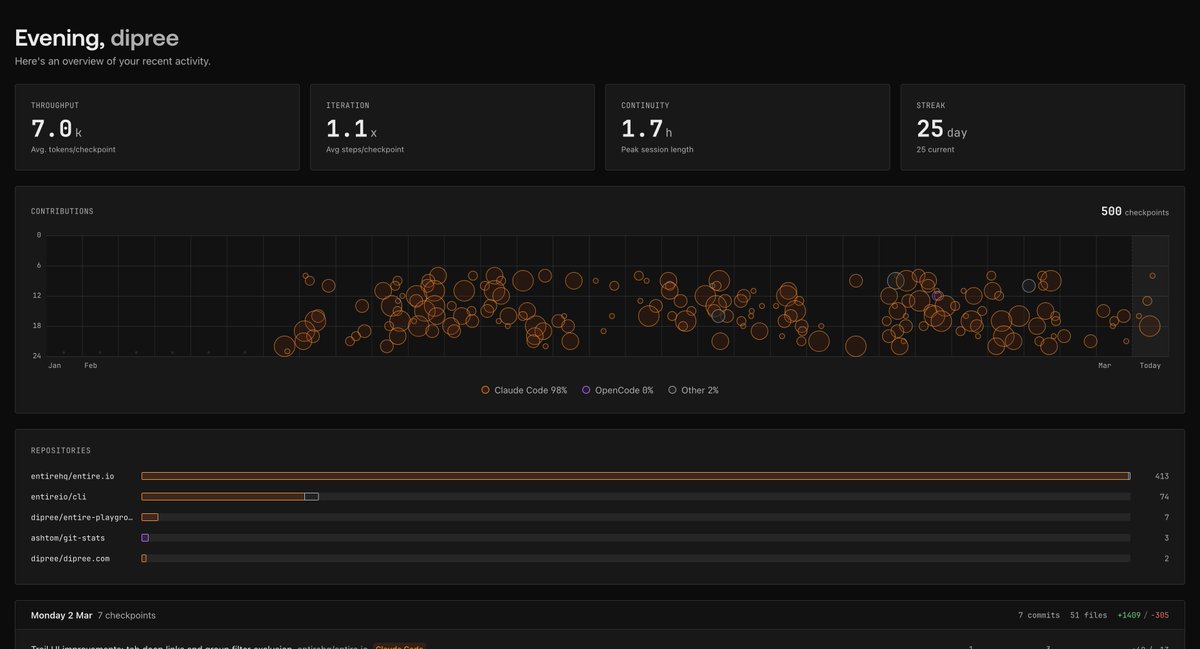Viewport: 1200px width, 649px height.
Task: Click the 'CONTRIBUTIONS' section title
Action: (62, 212)
